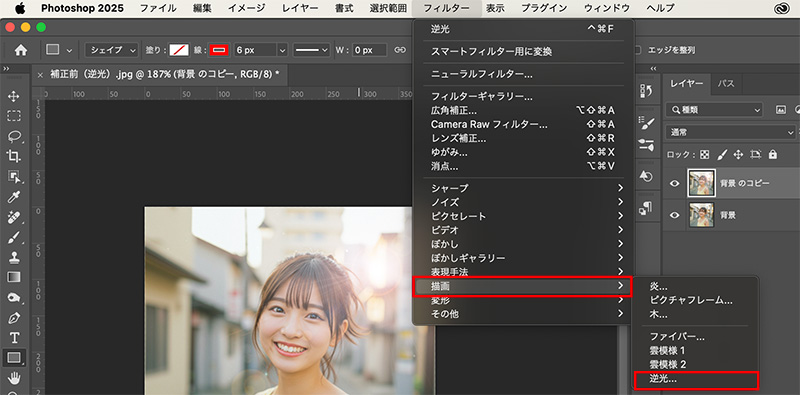
Task: Open the レイヤー menu in menu bar
Action: (x=301, y=8)
